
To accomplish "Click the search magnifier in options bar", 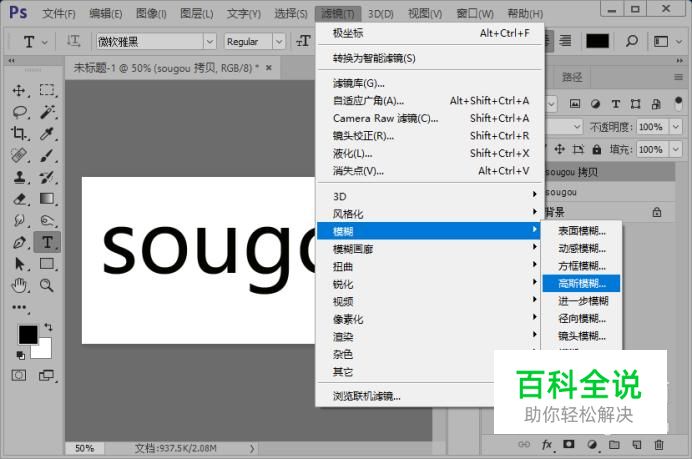I will 632,41.
